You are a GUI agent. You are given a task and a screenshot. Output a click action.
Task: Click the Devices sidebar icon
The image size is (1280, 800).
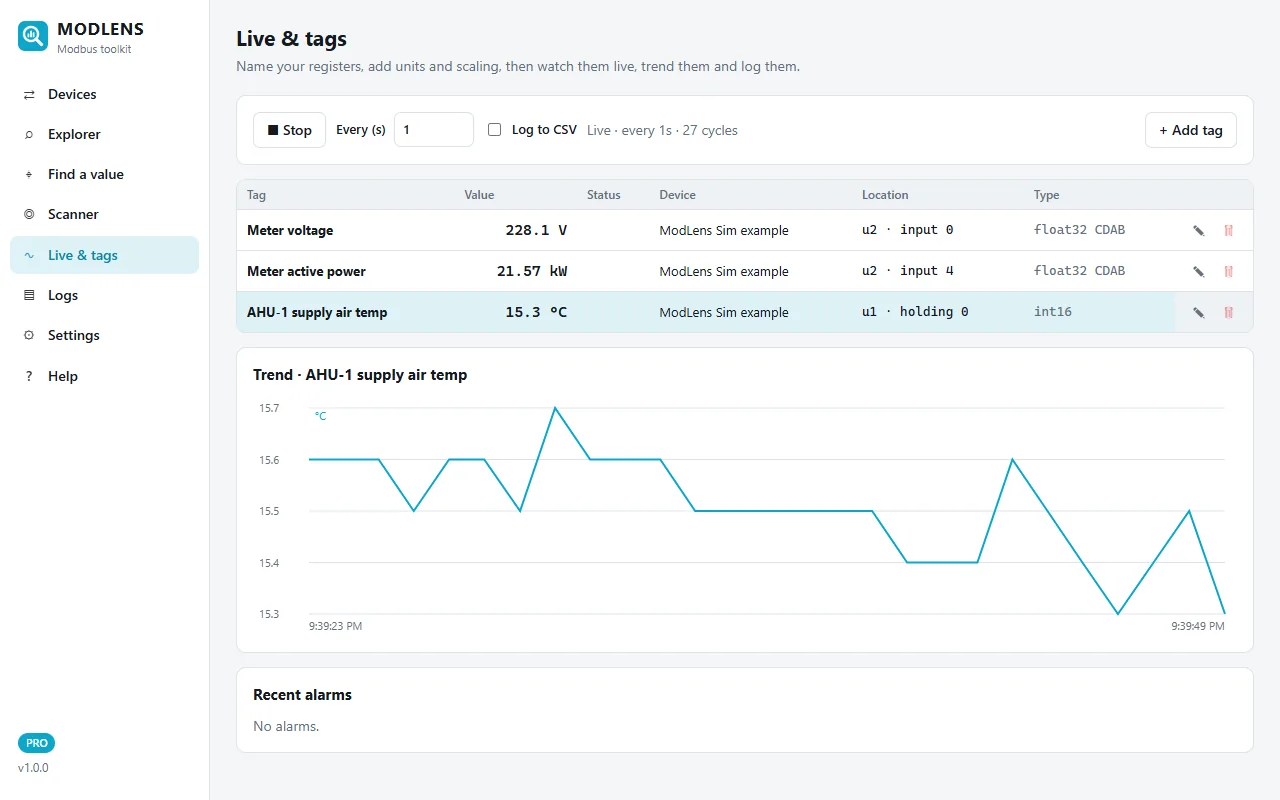29,94
